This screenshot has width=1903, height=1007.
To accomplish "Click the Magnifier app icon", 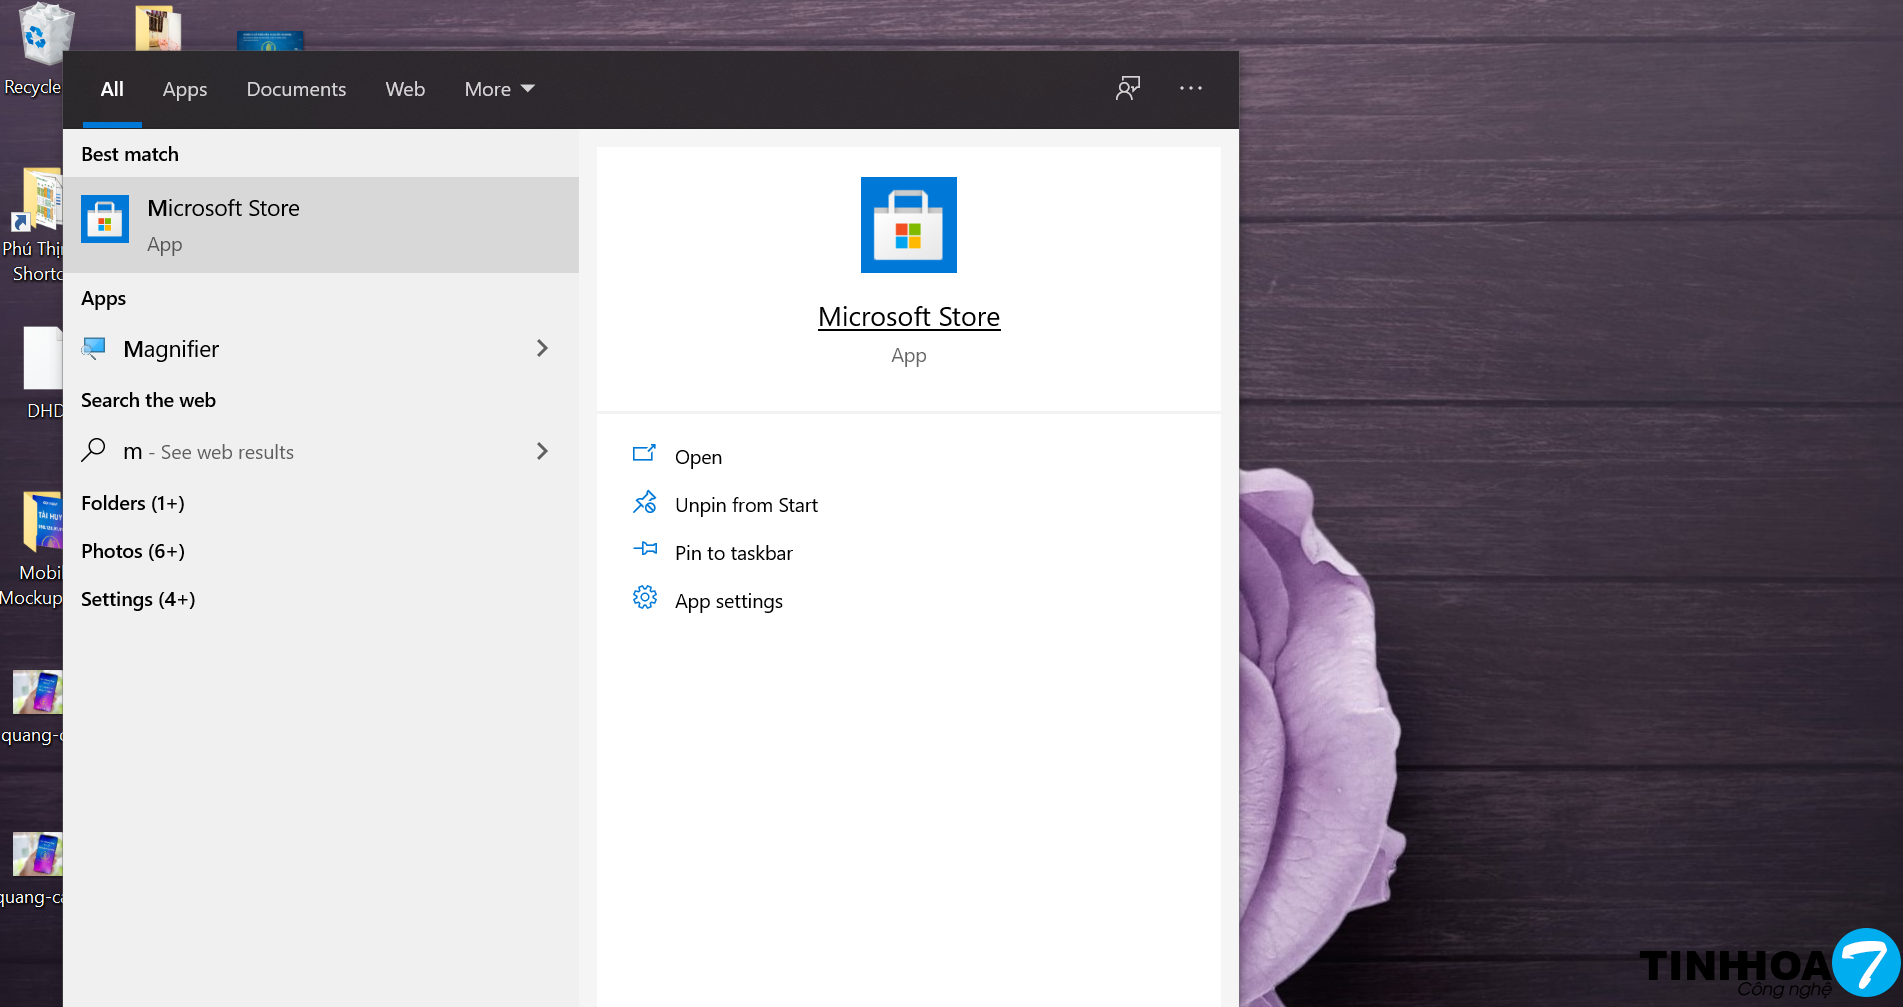I will (x=94, y=349).
